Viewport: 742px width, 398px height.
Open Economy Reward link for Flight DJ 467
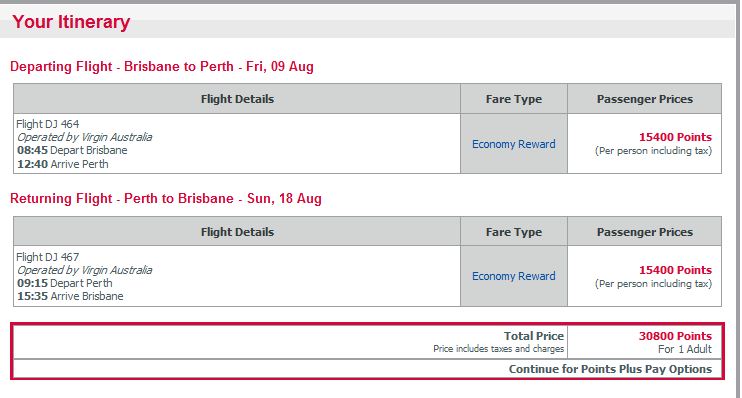pyautogui.click(x=513, y=276)
